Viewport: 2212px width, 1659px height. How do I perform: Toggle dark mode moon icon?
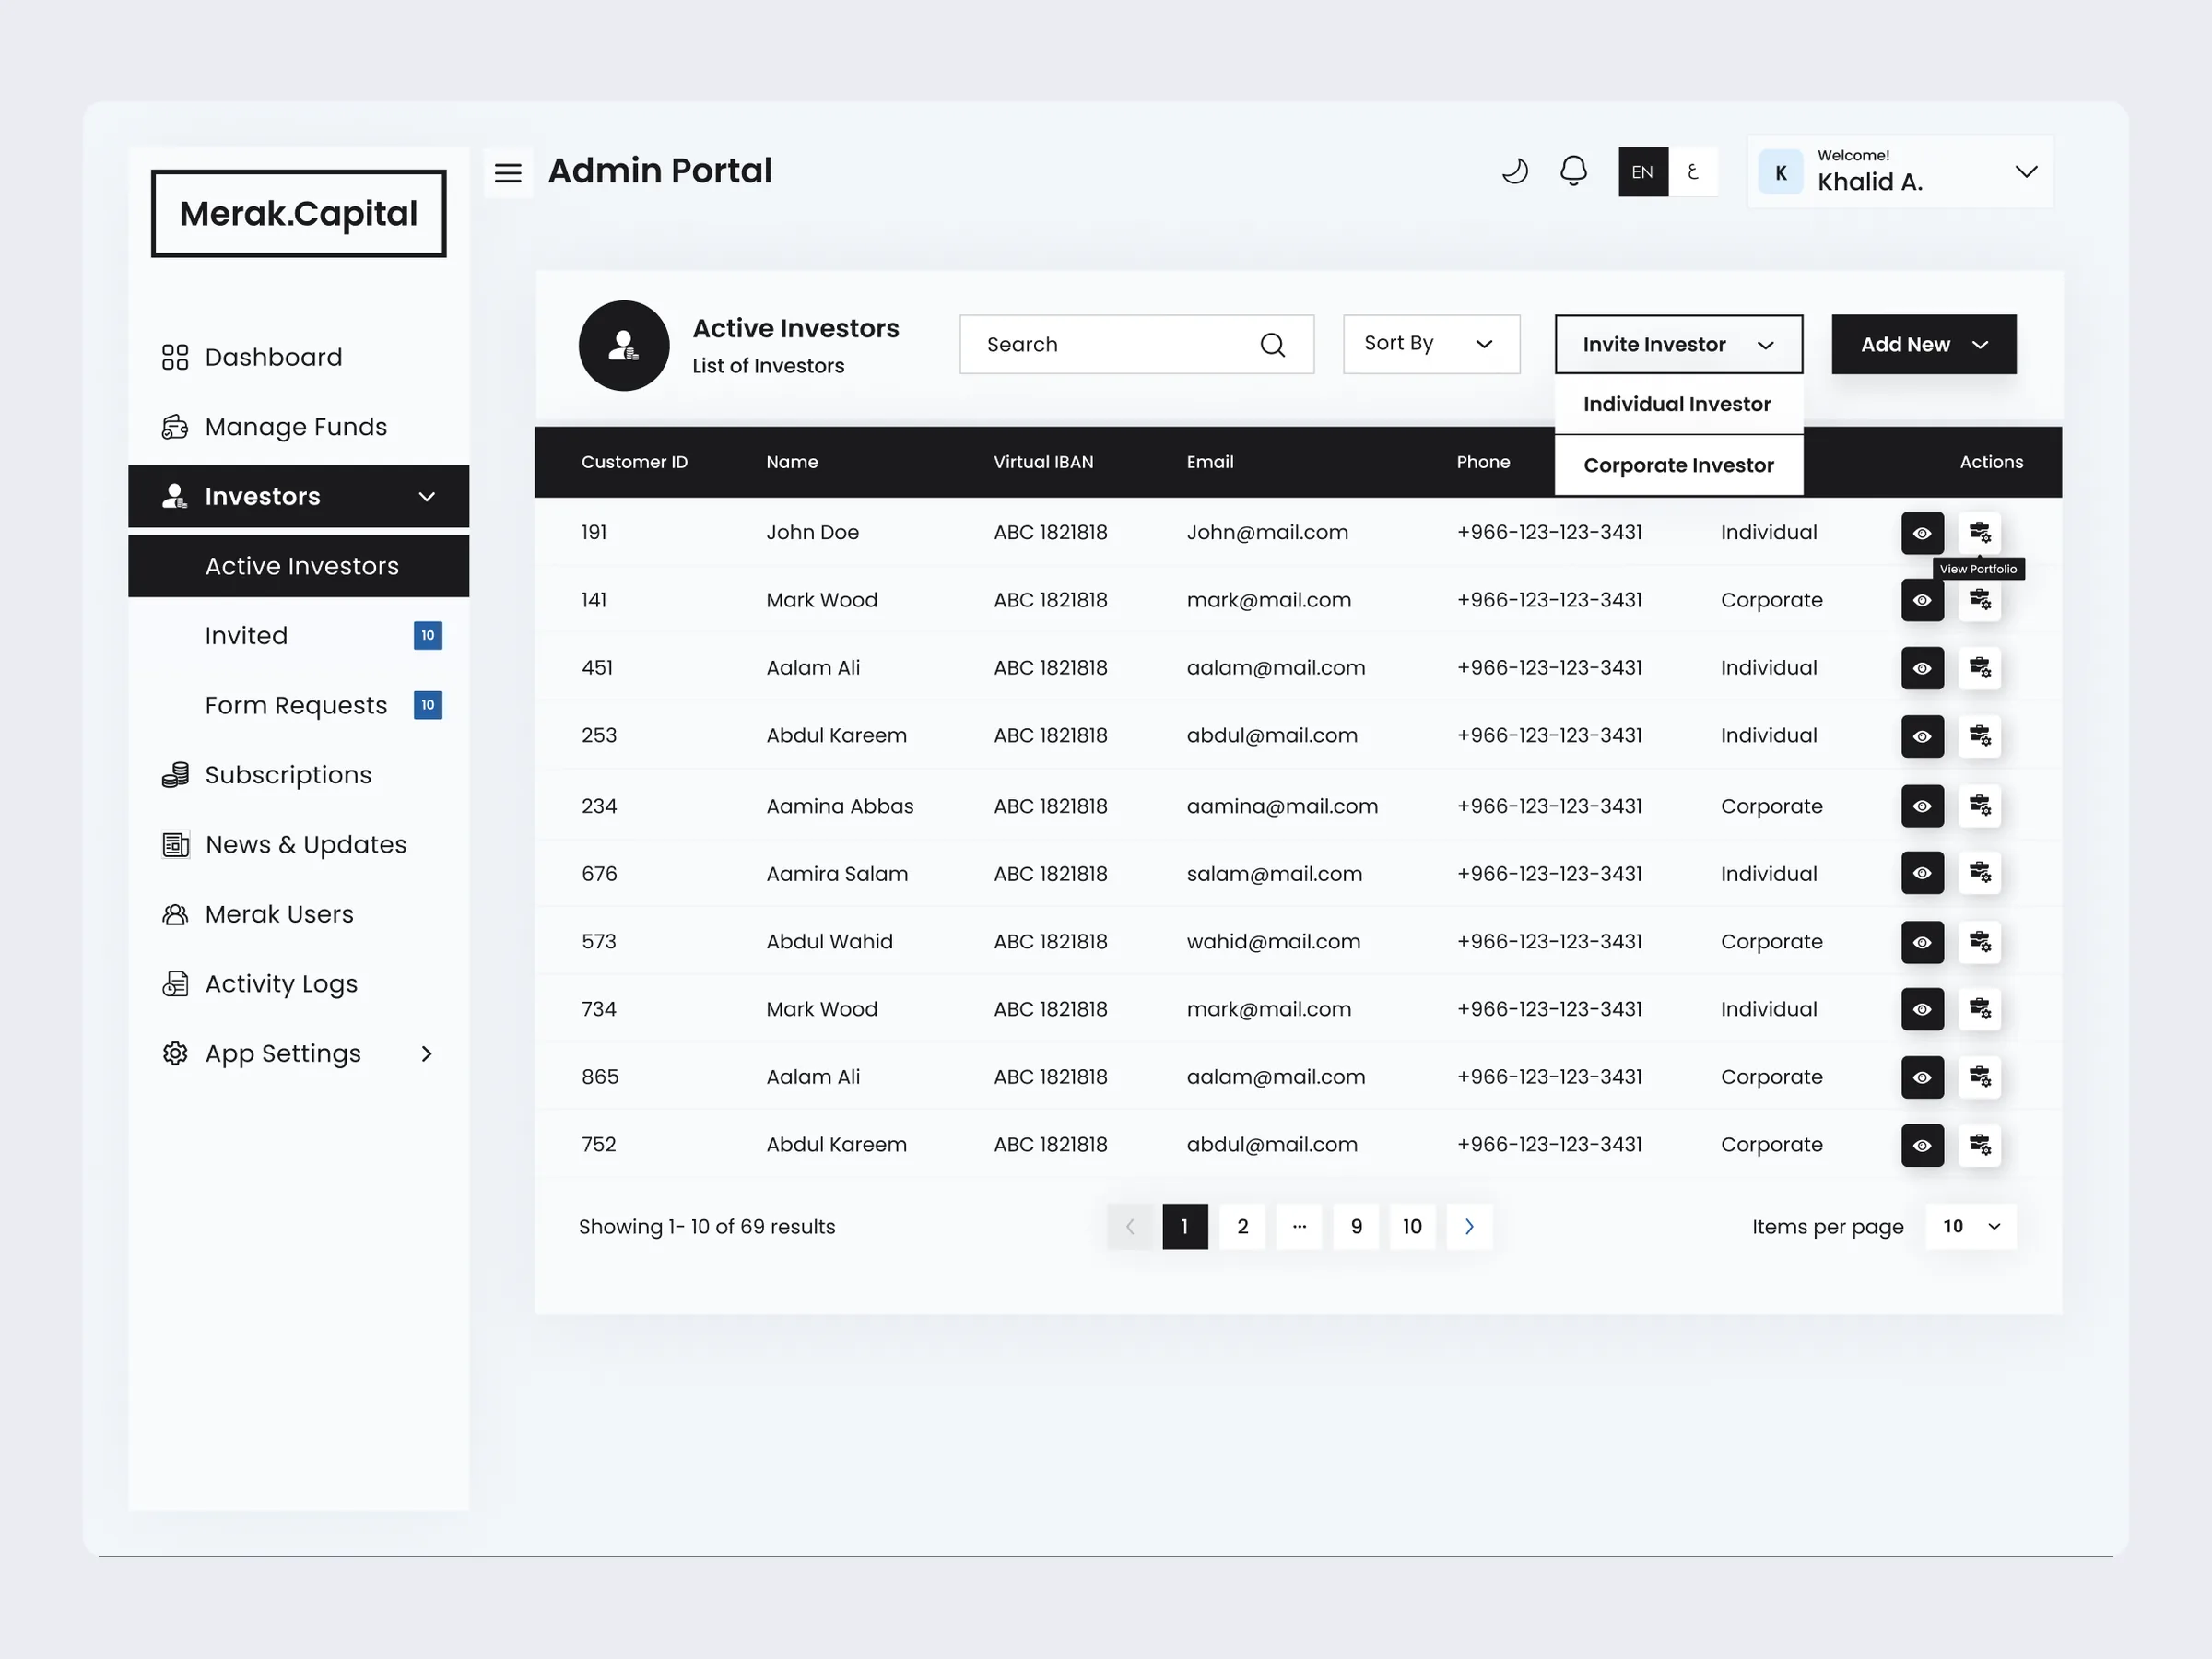pos(1515,171)
